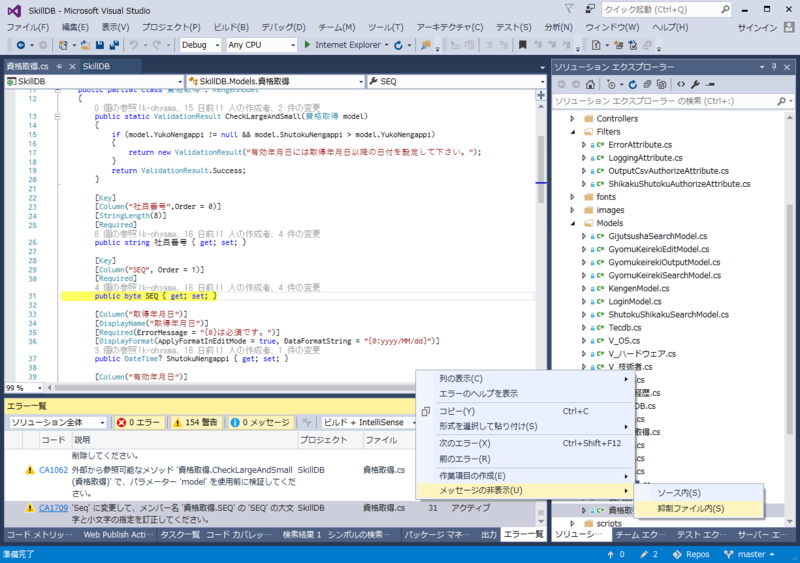Click the サインイン sign-in link
The image size is (800, 563).
(757, 28)
